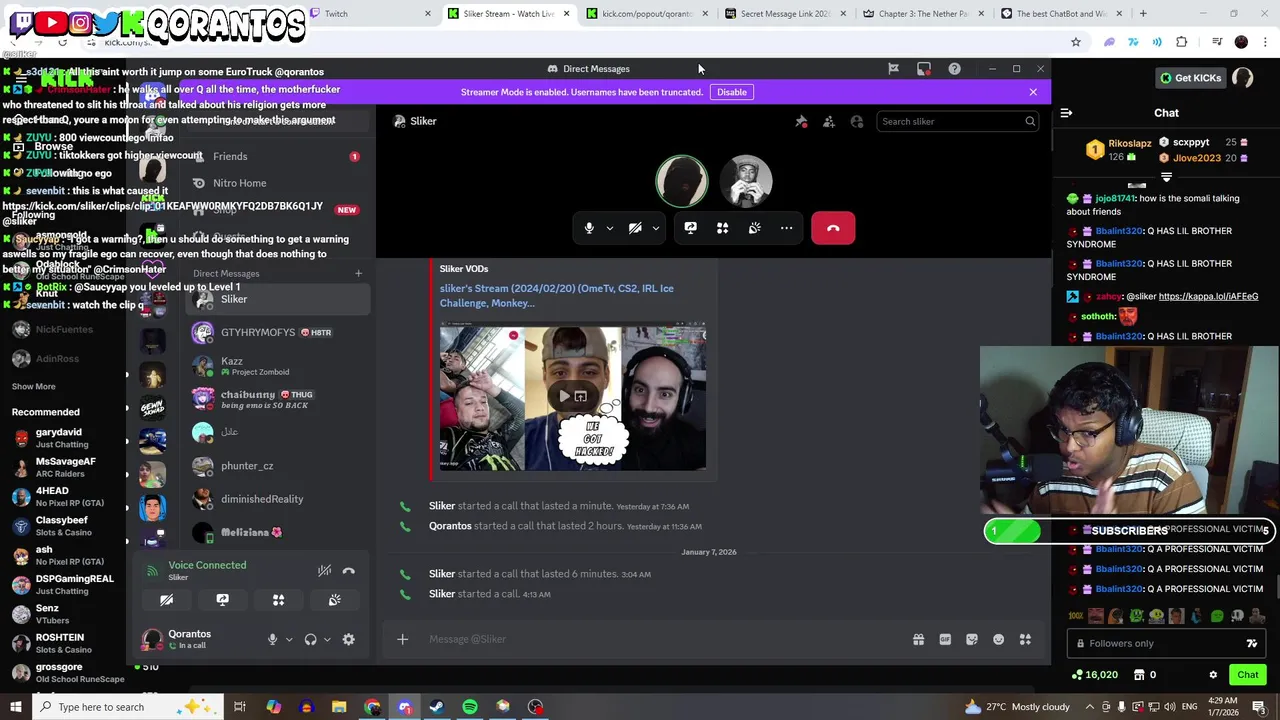The image size is (1280, 720).
Task: Open DM with GTYHRYMOFYS
Action: pos(278,332)
